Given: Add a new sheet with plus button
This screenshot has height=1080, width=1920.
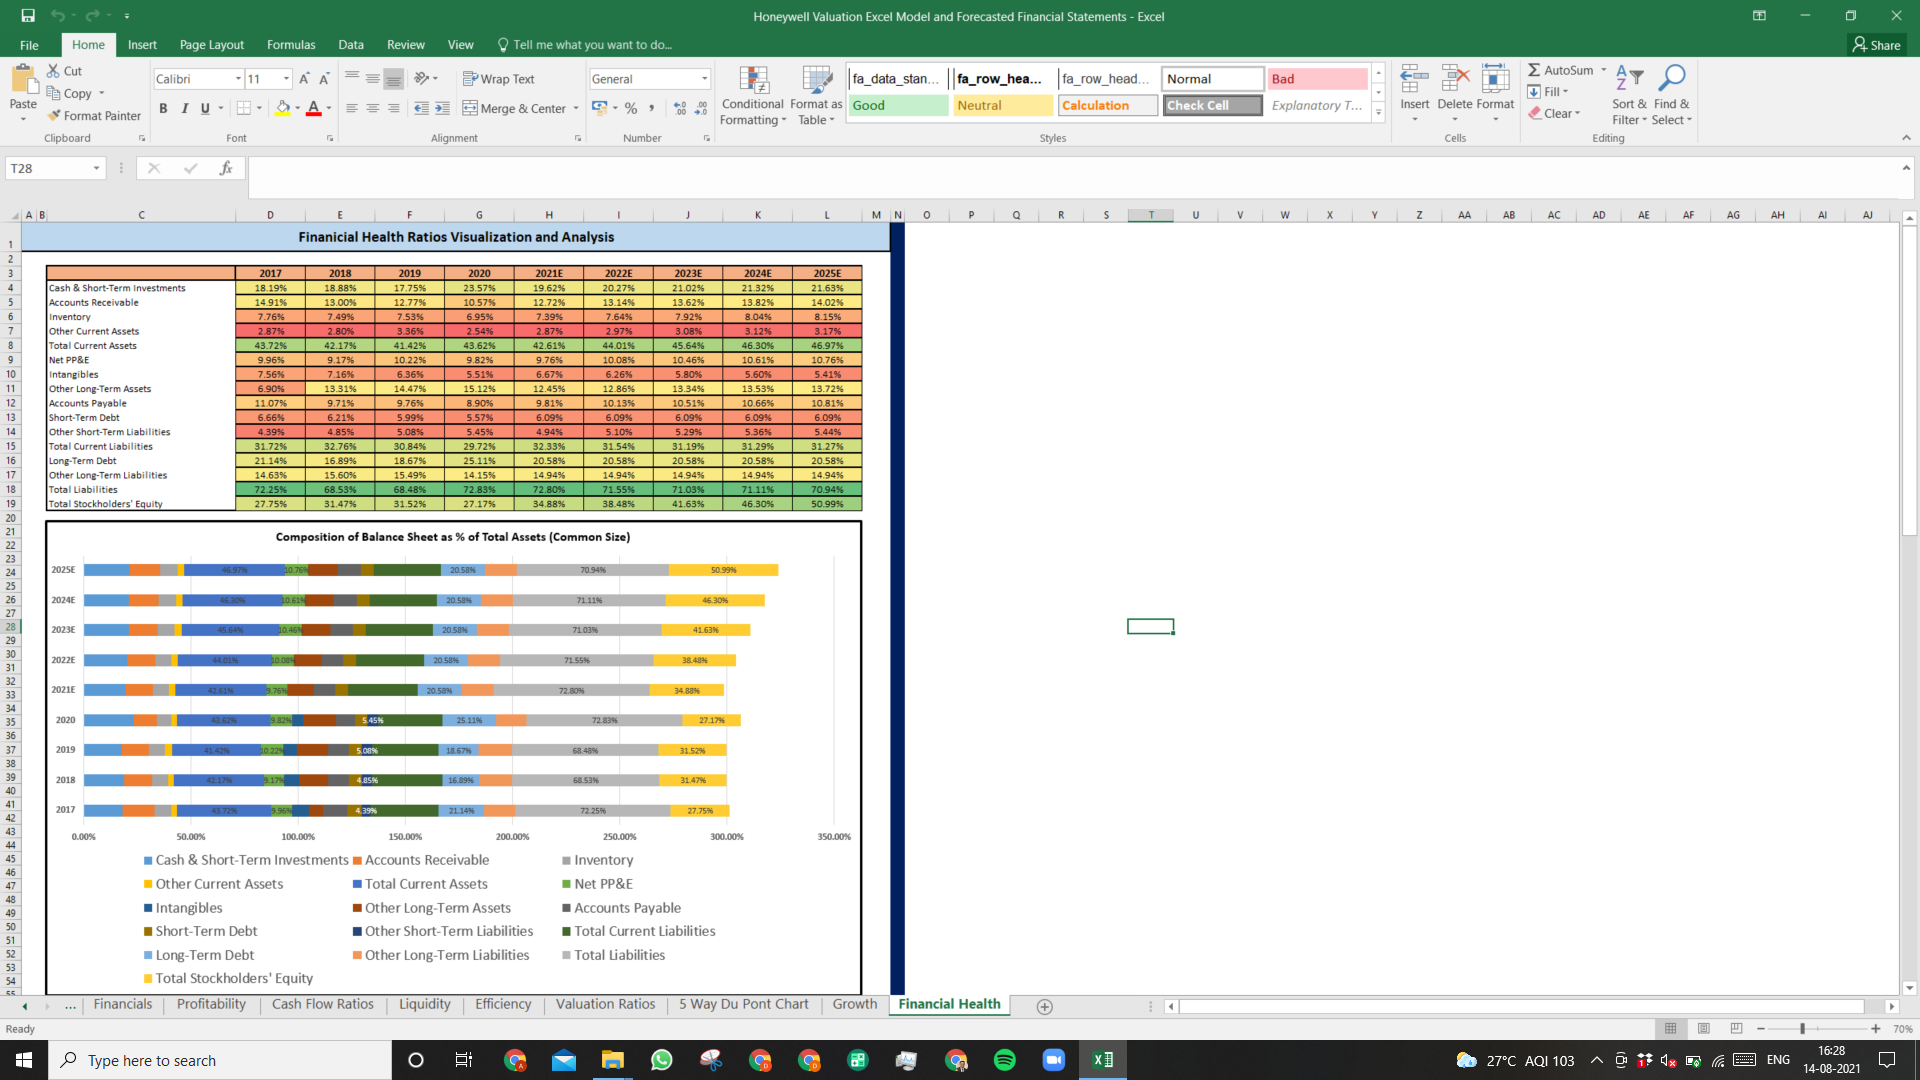Looking at the screenshot, I should click(x=1044, y=1006).
